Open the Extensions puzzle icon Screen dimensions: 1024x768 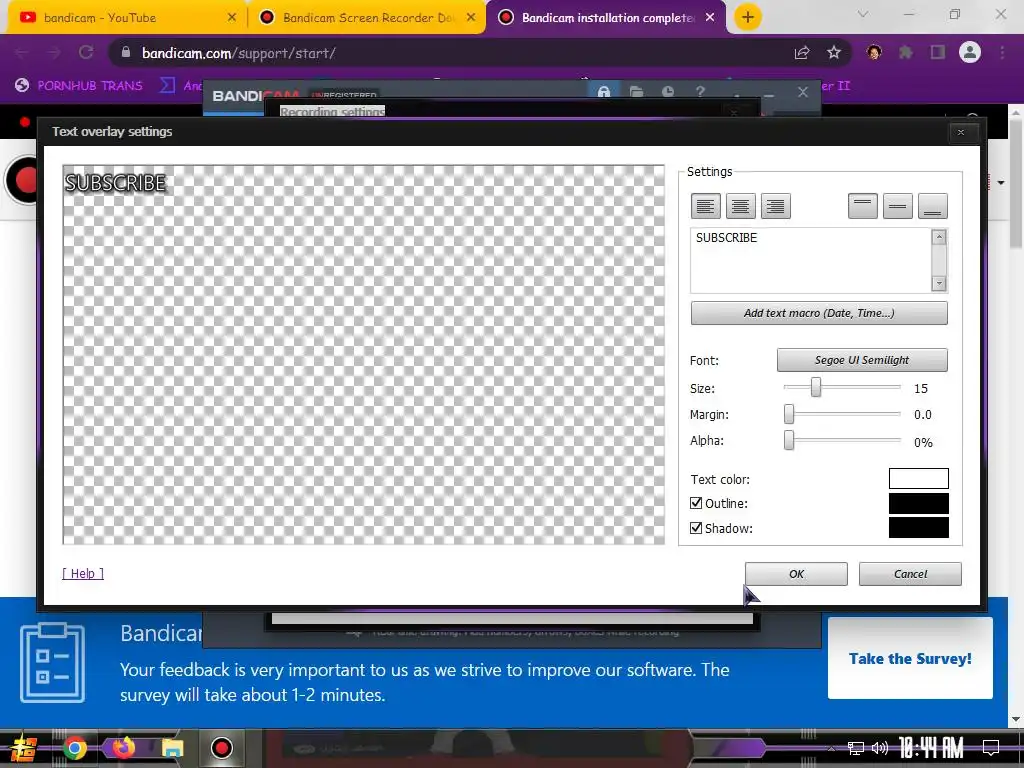click(906, 53)
